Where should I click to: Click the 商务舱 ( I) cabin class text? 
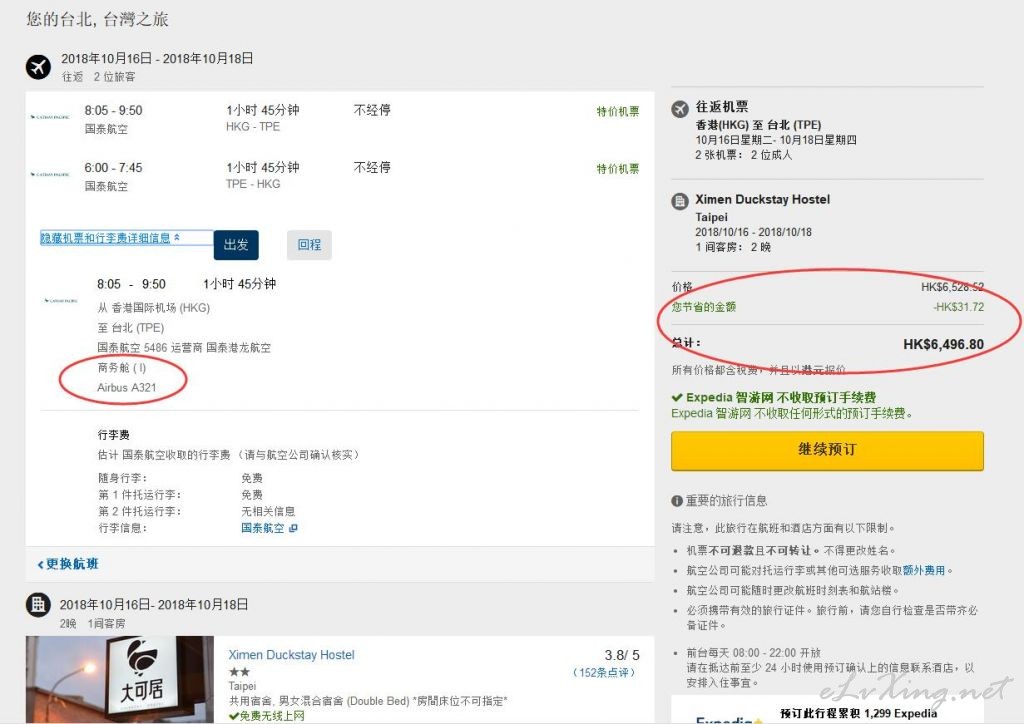(x=122, y=368)
